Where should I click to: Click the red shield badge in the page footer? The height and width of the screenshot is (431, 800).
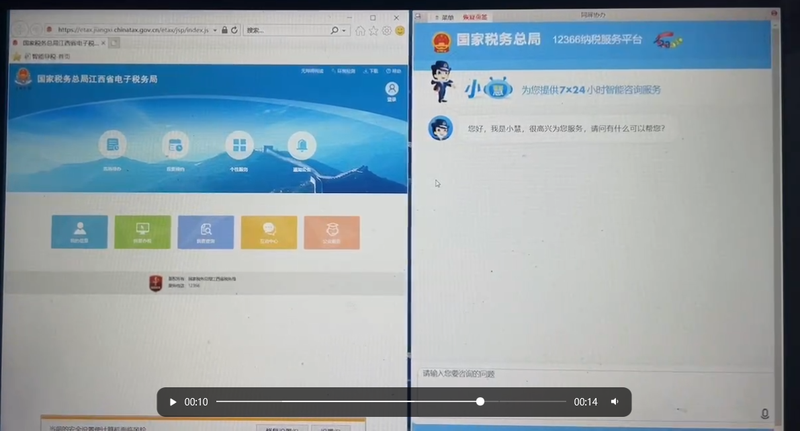click(x=156, y=283)
